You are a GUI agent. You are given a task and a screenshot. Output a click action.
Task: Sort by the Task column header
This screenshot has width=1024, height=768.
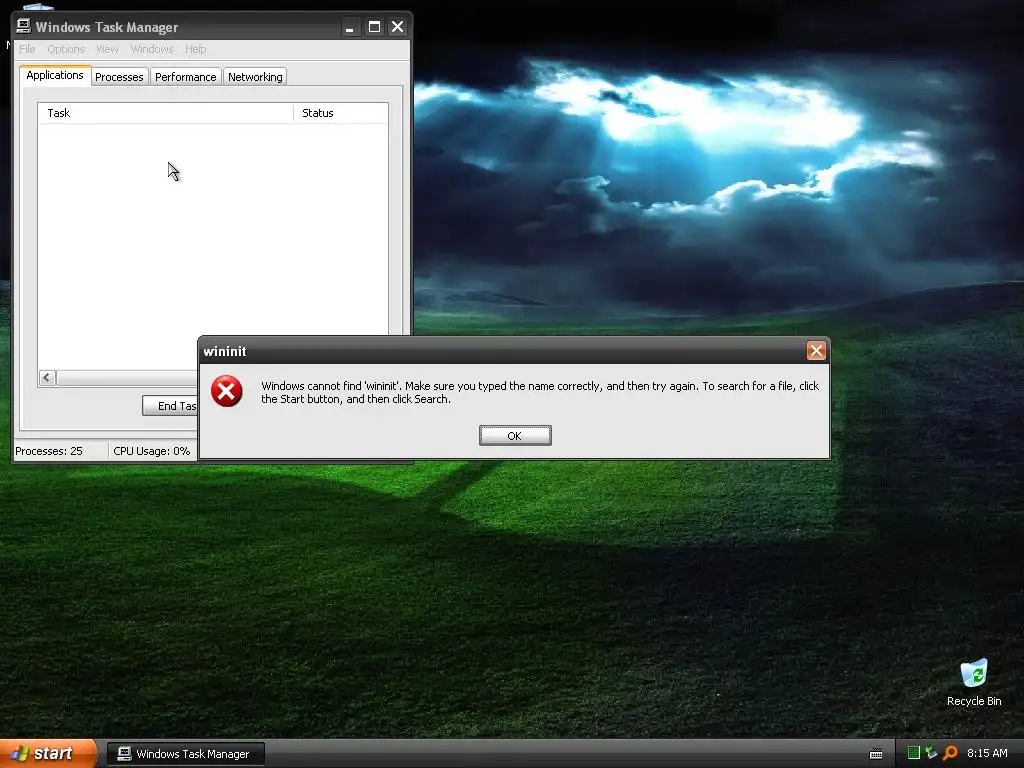pos(166,113)
